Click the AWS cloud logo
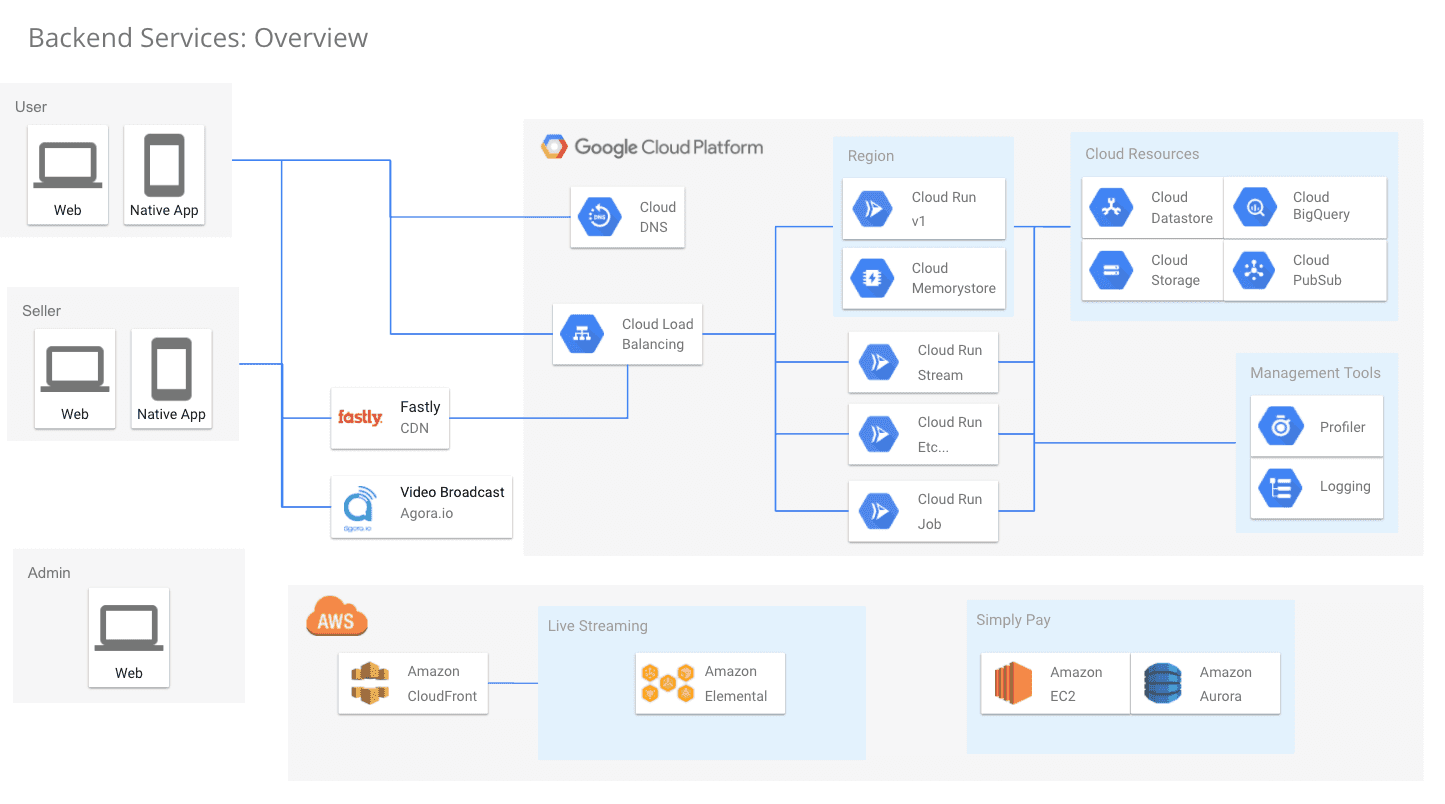 (x=337, y=617)
